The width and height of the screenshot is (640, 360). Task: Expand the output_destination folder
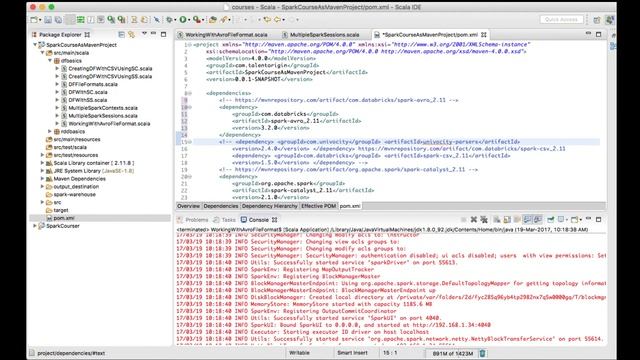click(42, 187)
